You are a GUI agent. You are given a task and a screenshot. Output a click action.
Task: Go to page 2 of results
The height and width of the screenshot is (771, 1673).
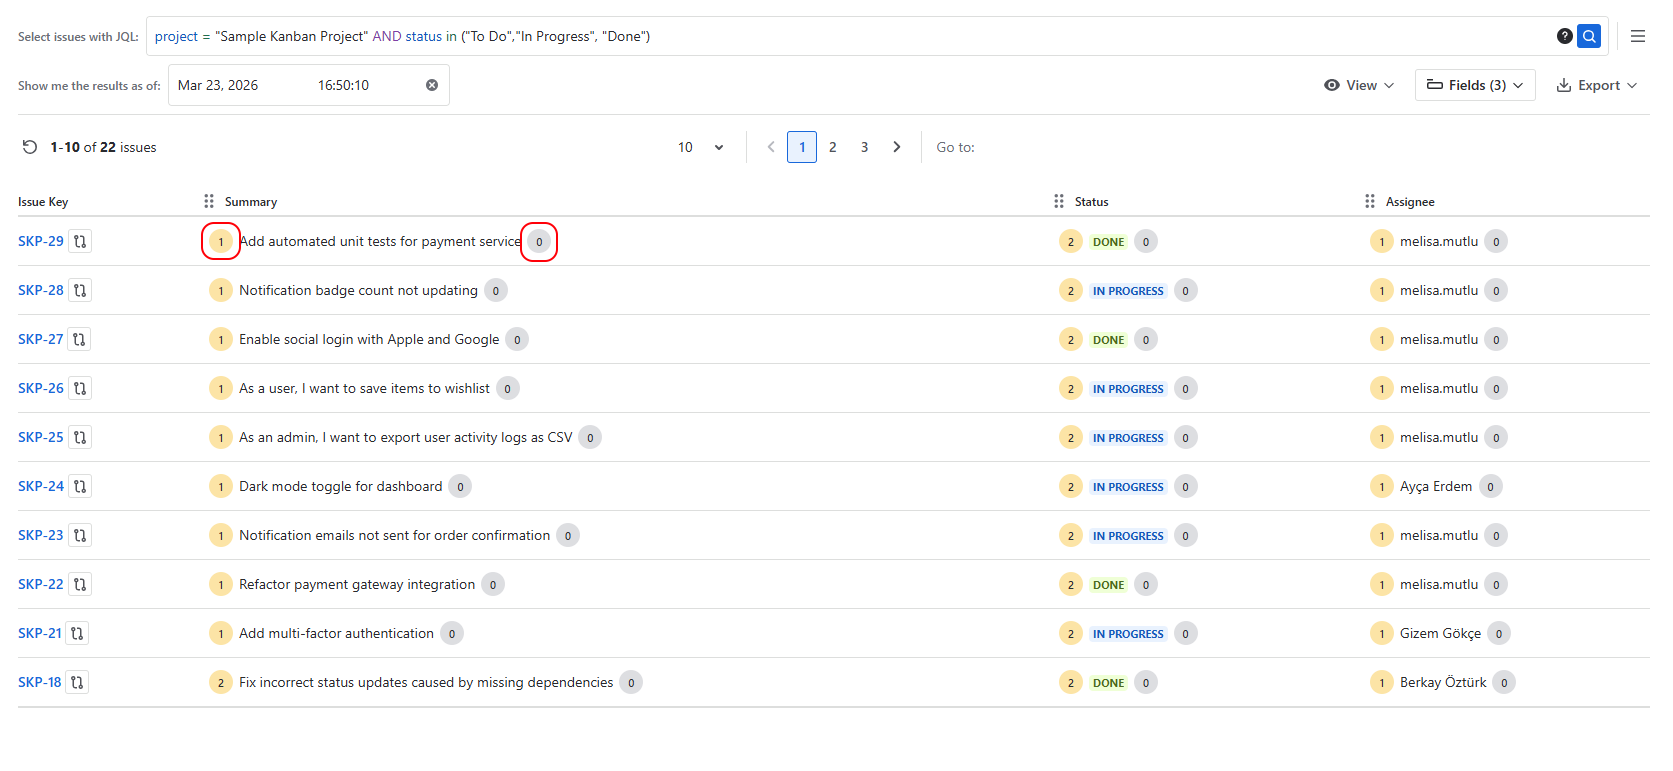coord(832,147)
